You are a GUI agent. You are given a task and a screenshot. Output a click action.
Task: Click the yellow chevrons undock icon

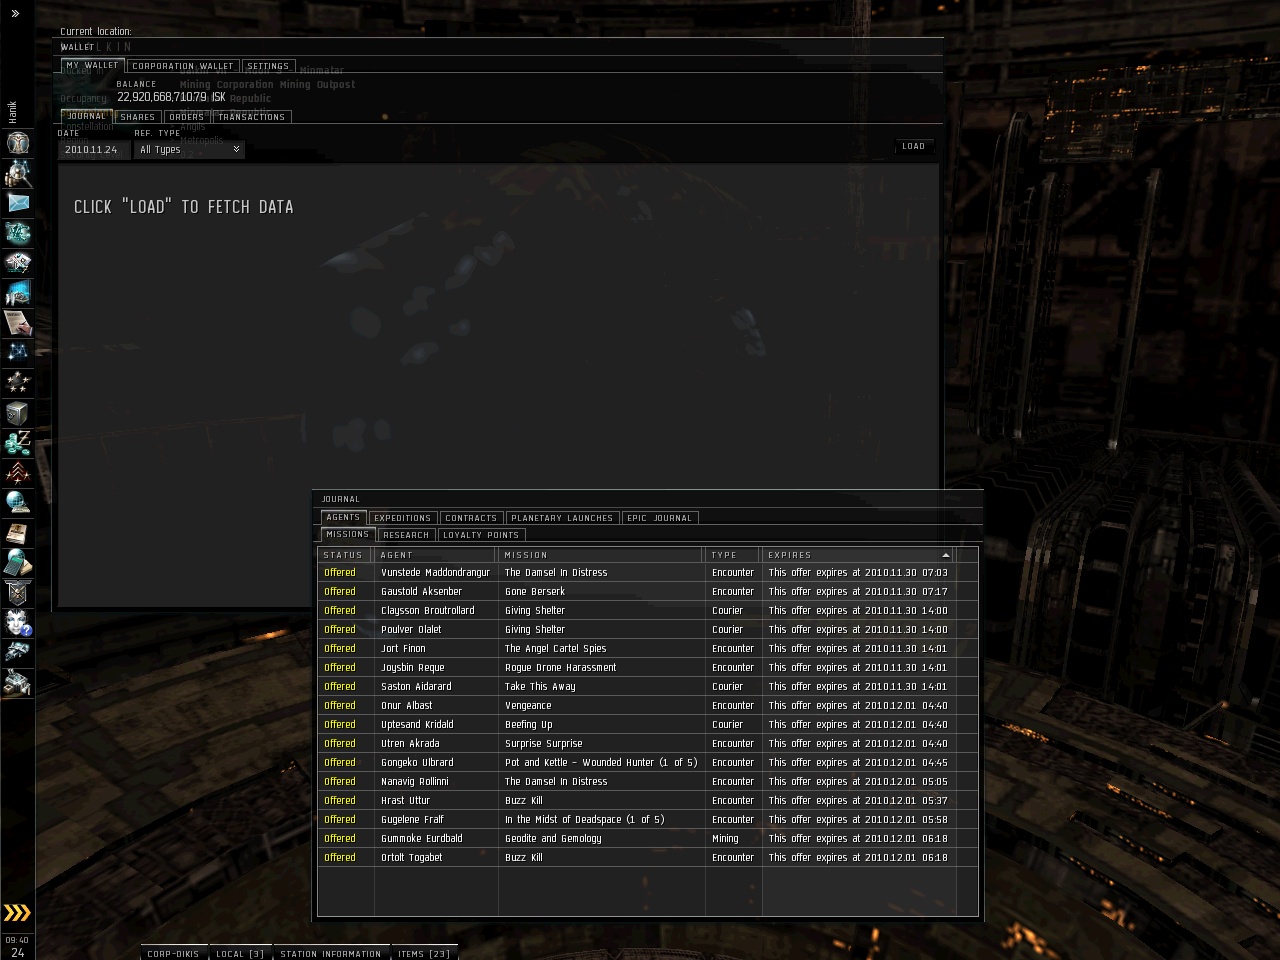click(x=17, y=913)
